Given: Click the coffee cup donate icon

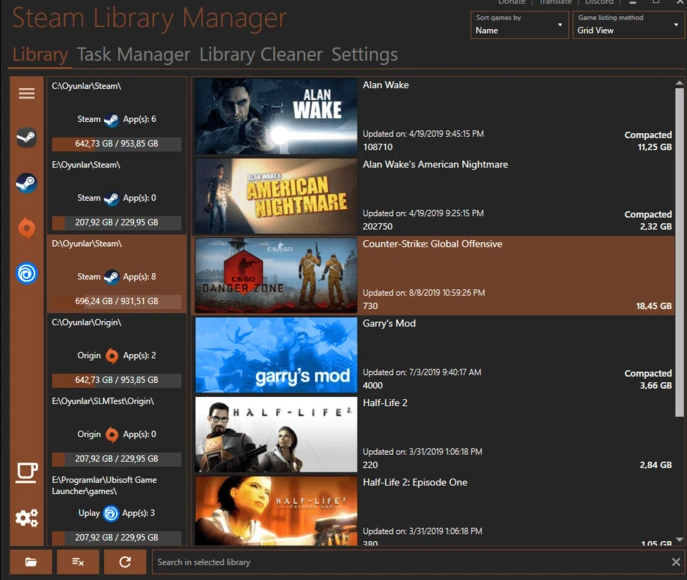Looking at the screenshot, I should pos(27,473).
